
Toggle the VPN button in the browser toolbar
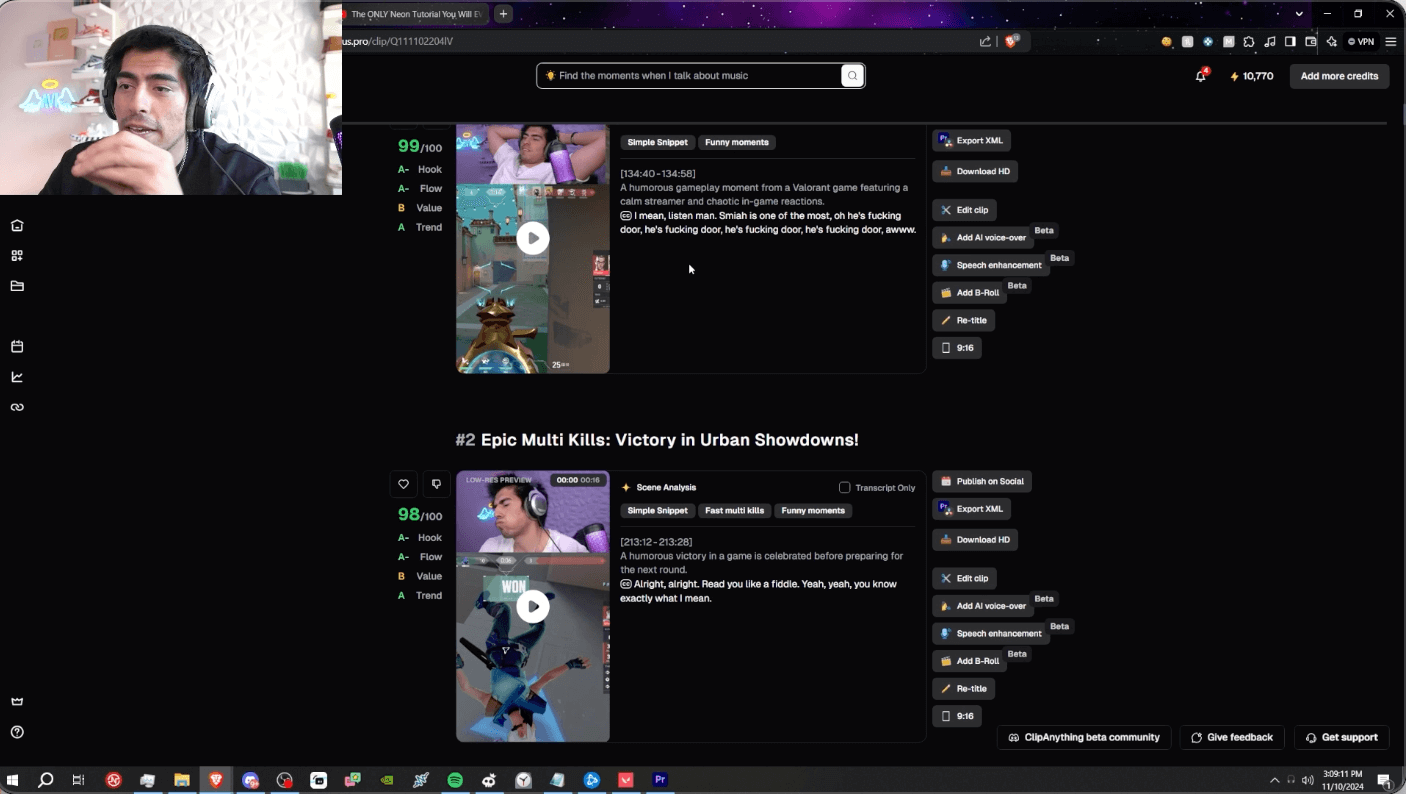(1361, 42)
